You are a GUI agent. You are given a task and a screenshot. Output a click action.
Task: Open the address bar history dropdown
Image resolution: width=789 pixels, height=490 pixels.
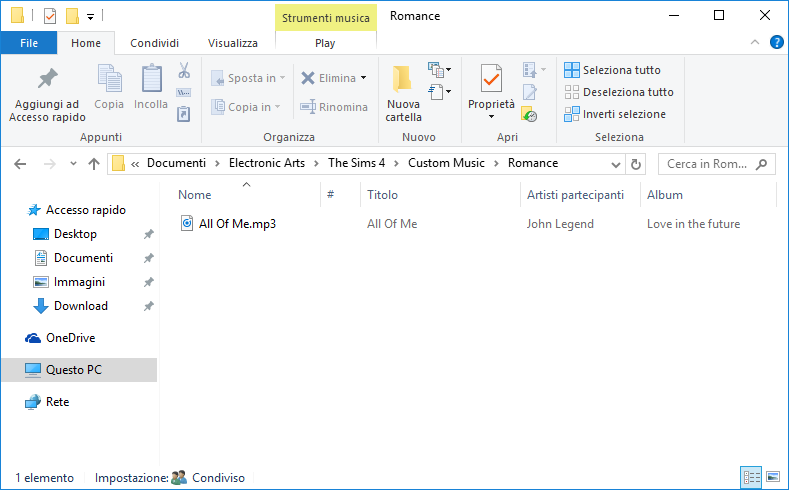tap(617, 164)
